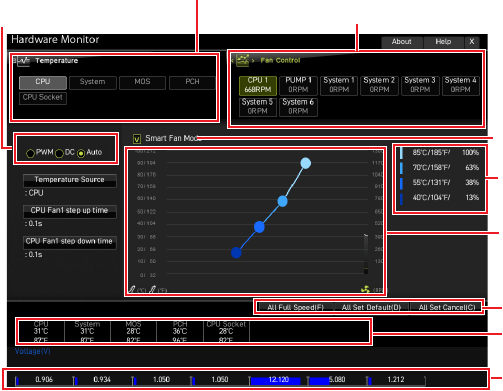Click the CPU Socket 28°C temperature readout
503x391 pixels.
(226, 332)
